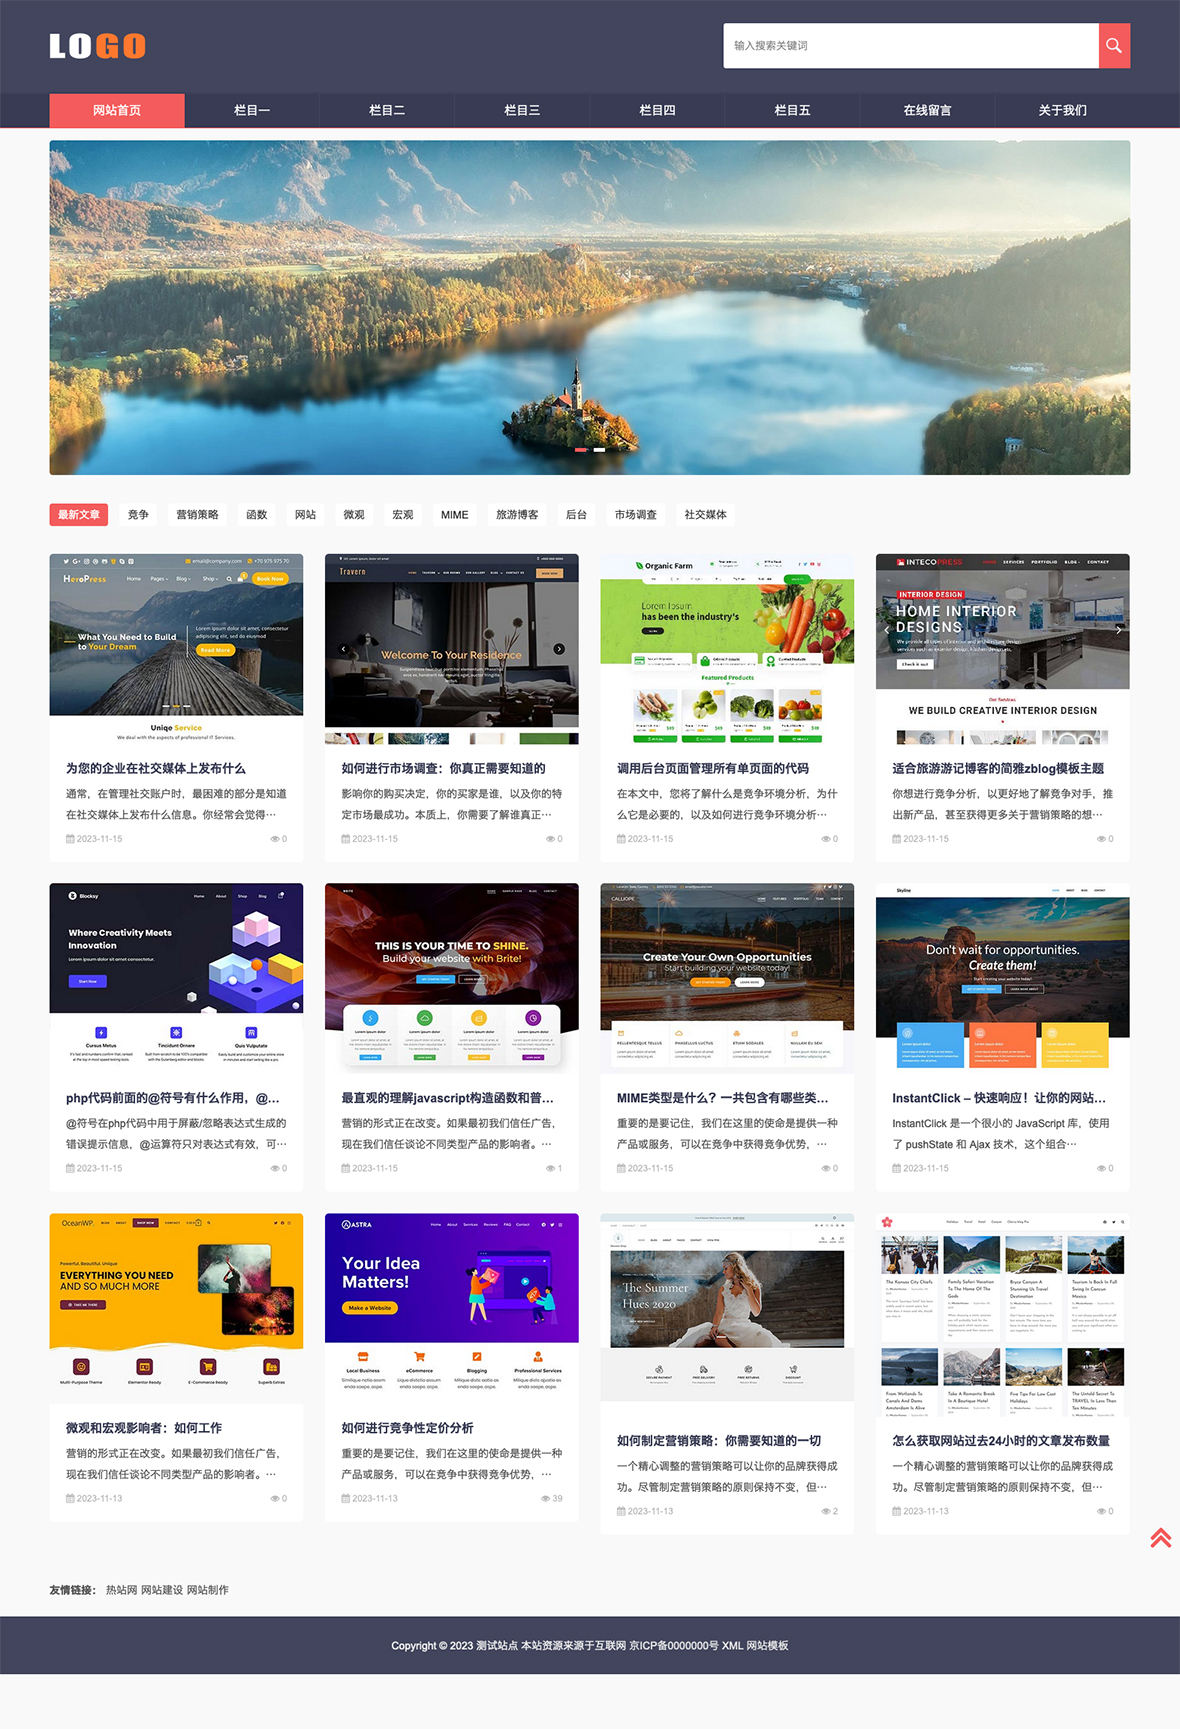Select the 最新文章 category tag

(x=79, y=515)
